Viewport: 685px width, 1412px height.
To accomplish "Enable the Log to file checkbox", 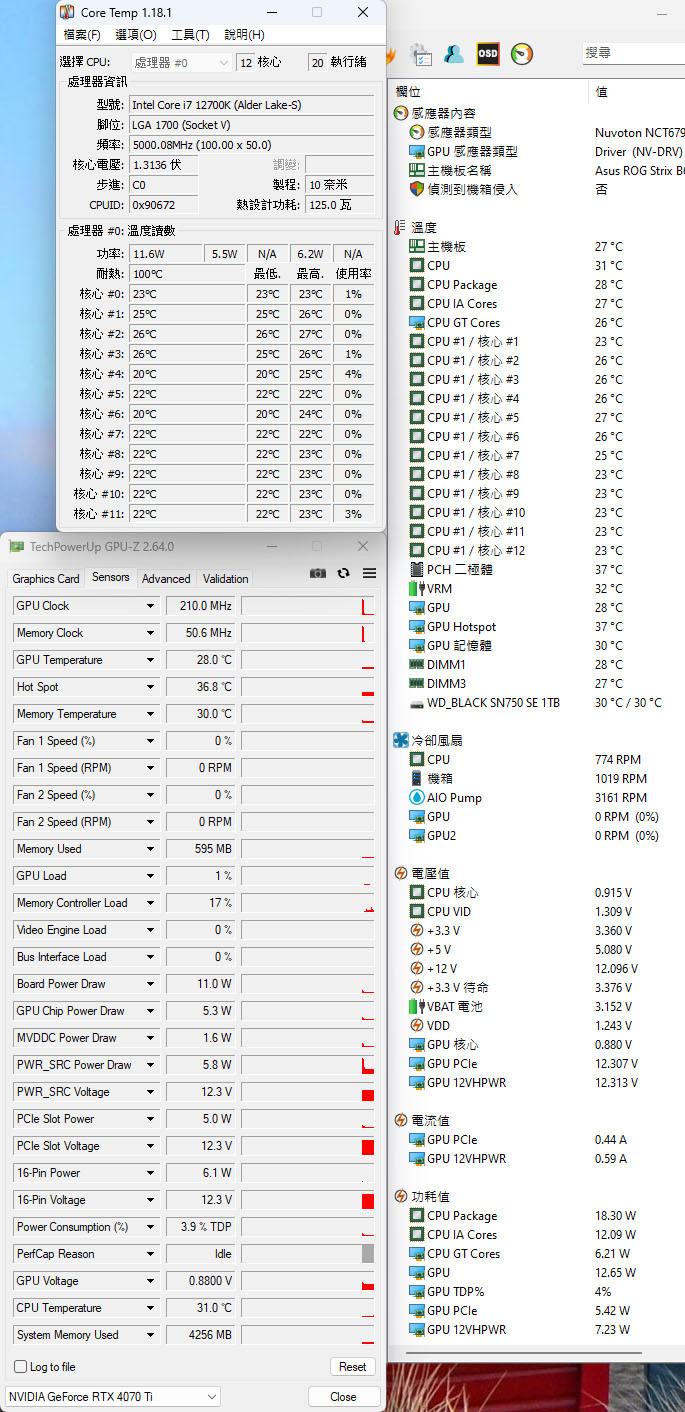I will (x=20, y=1366).
